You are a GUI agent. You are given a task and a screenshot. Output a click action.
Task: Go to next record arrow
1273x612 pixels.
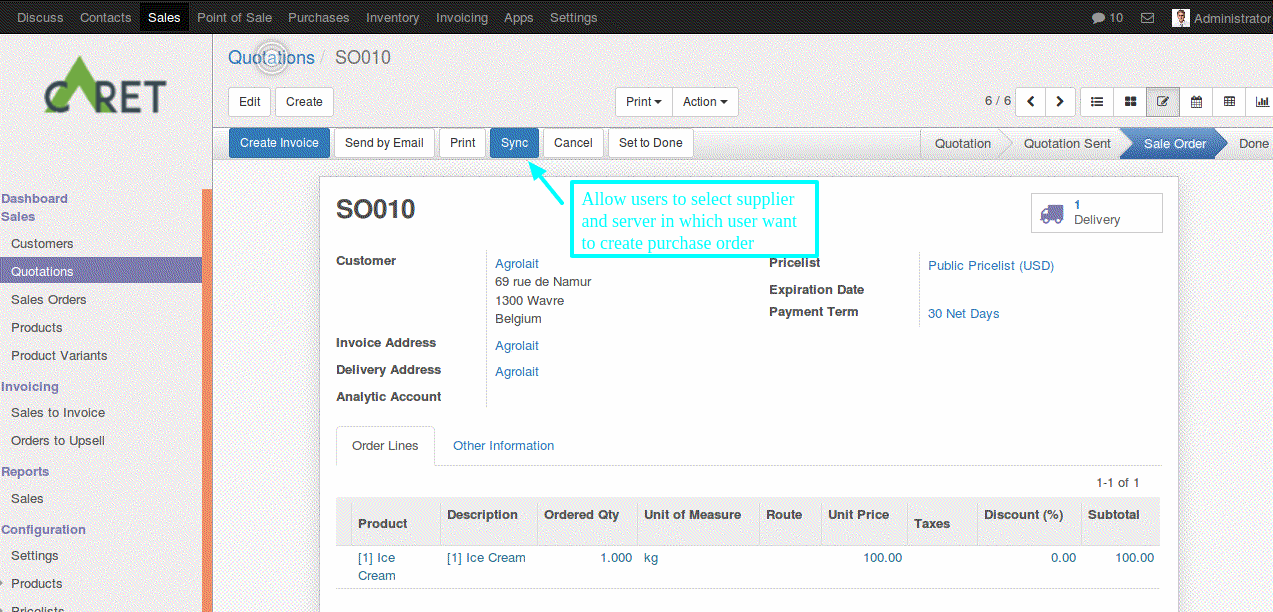1060,102
